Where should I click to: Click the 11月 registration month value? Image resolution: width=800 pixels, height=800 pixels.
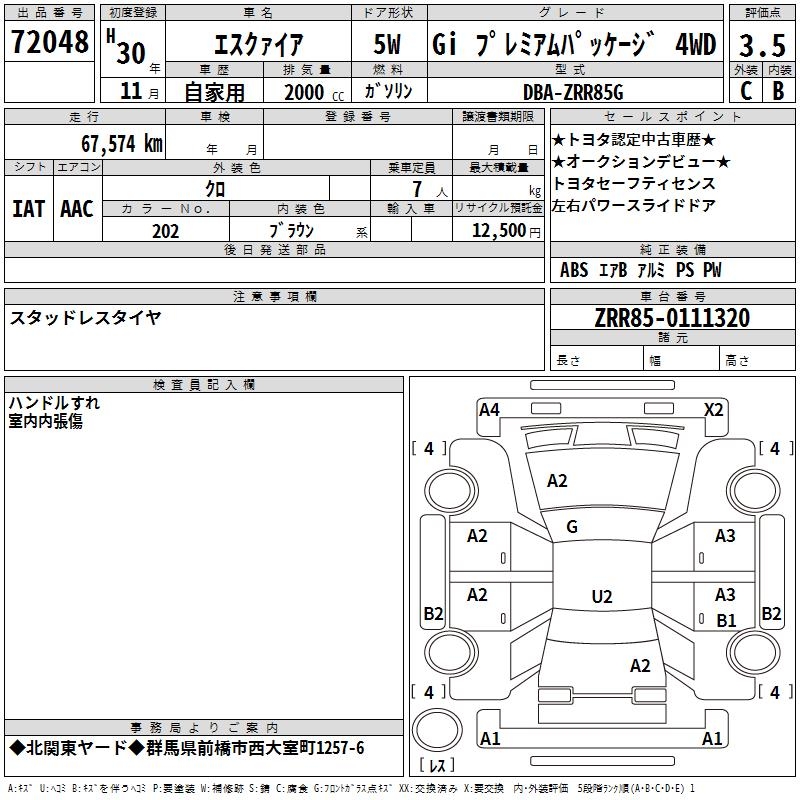click(x=139, y=91)
